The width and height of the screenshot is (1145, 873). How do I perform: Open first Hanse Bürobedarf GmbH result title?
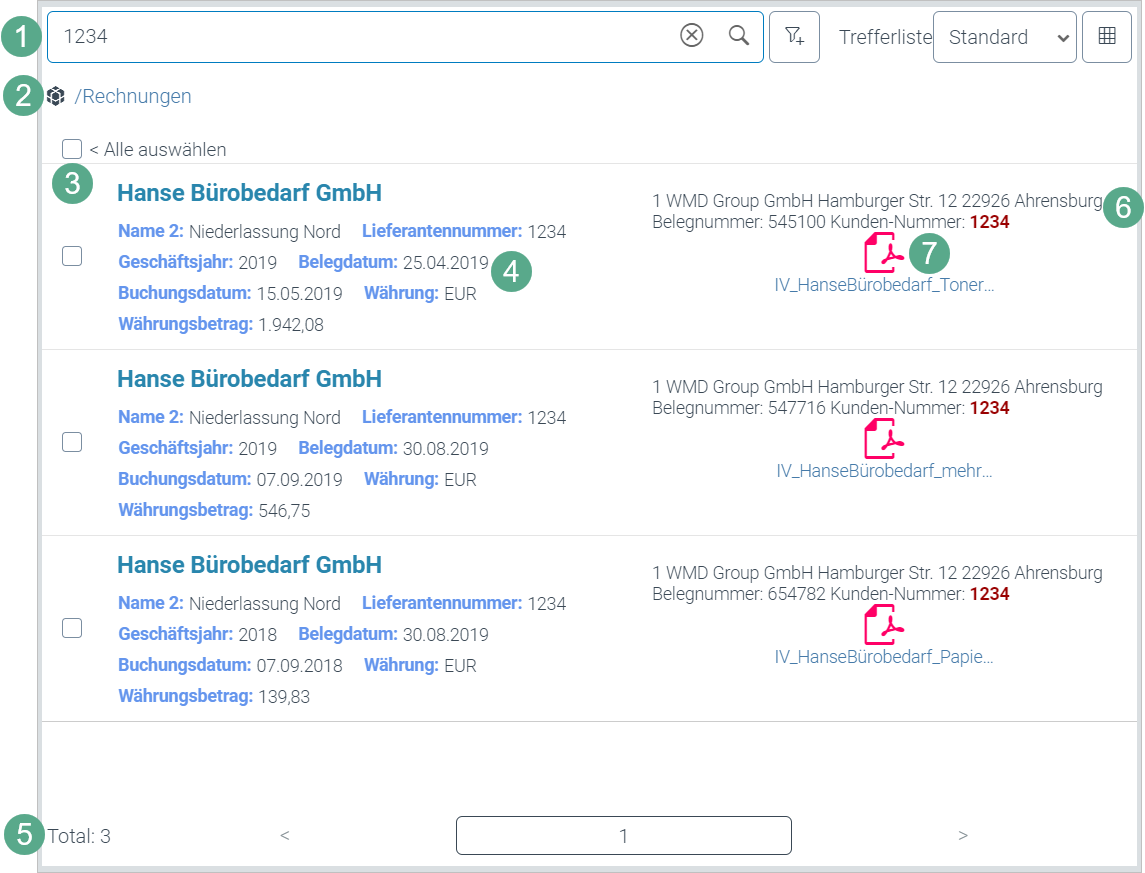[x=249, y=193]
